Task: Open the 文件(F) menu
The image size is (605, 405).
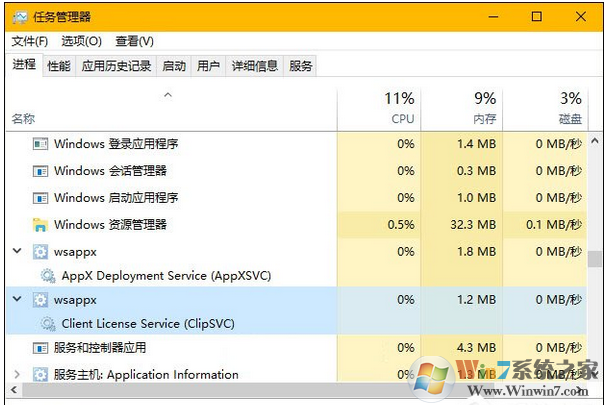Action: tap(30, 41)
